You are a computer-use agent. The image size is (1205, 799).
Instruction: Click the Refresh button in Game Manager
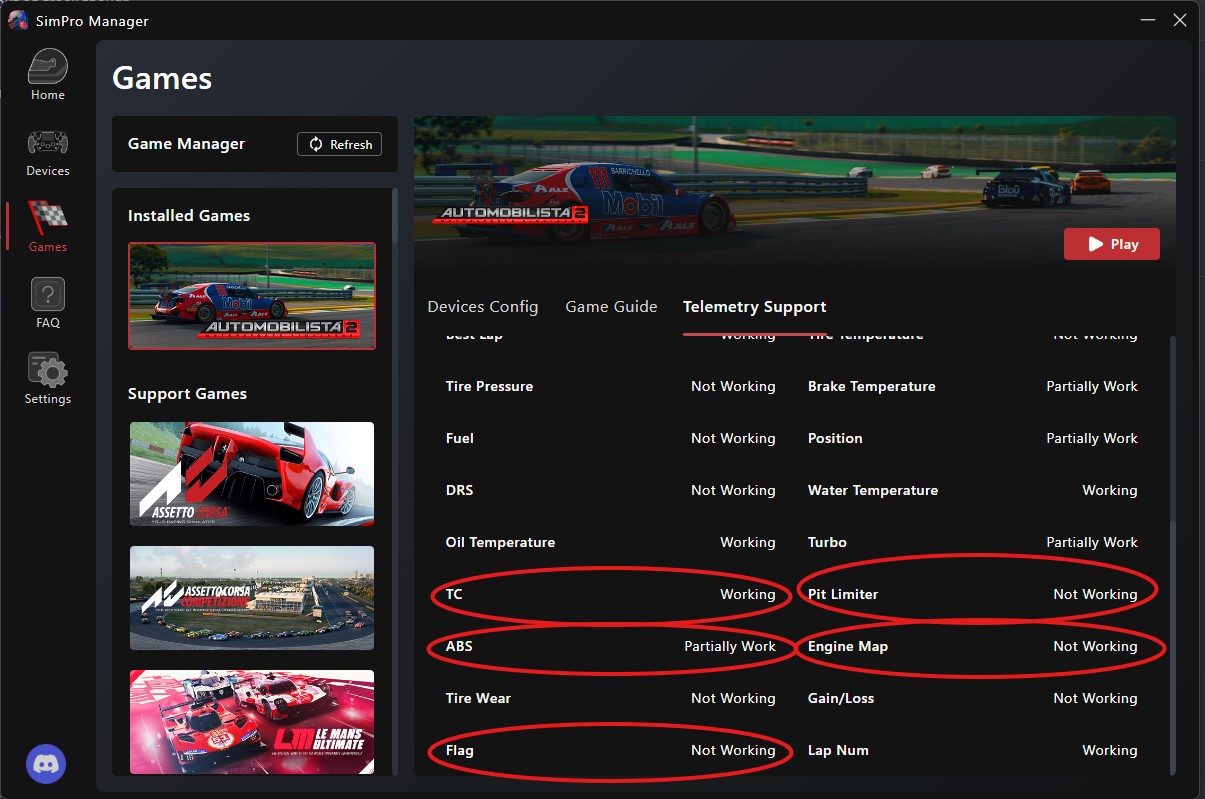[340, 144]
